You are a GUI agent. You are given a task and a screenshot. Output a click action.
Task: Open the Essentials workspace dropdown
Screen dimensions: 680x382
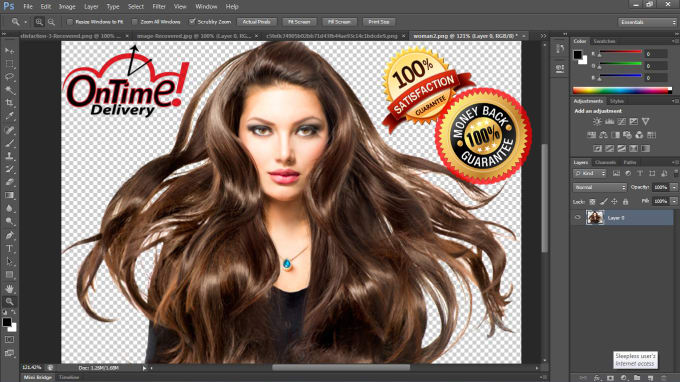point(647,22)
